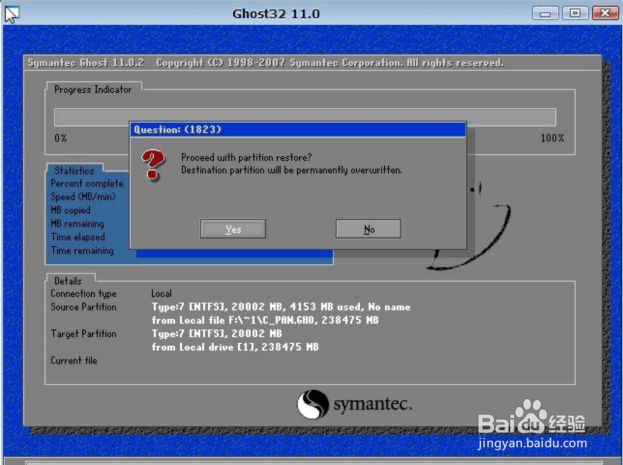623x465 pixels.
Task: Click the Ghost32 system menu icon at title bar
Action: [12, 14]
